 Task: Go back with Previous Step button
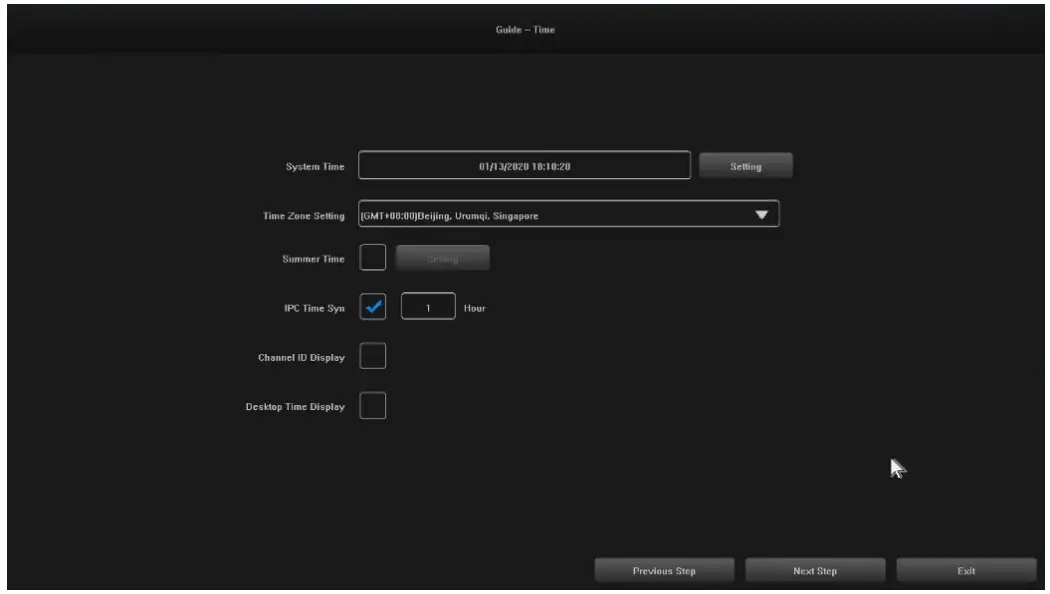coord(664,571)
